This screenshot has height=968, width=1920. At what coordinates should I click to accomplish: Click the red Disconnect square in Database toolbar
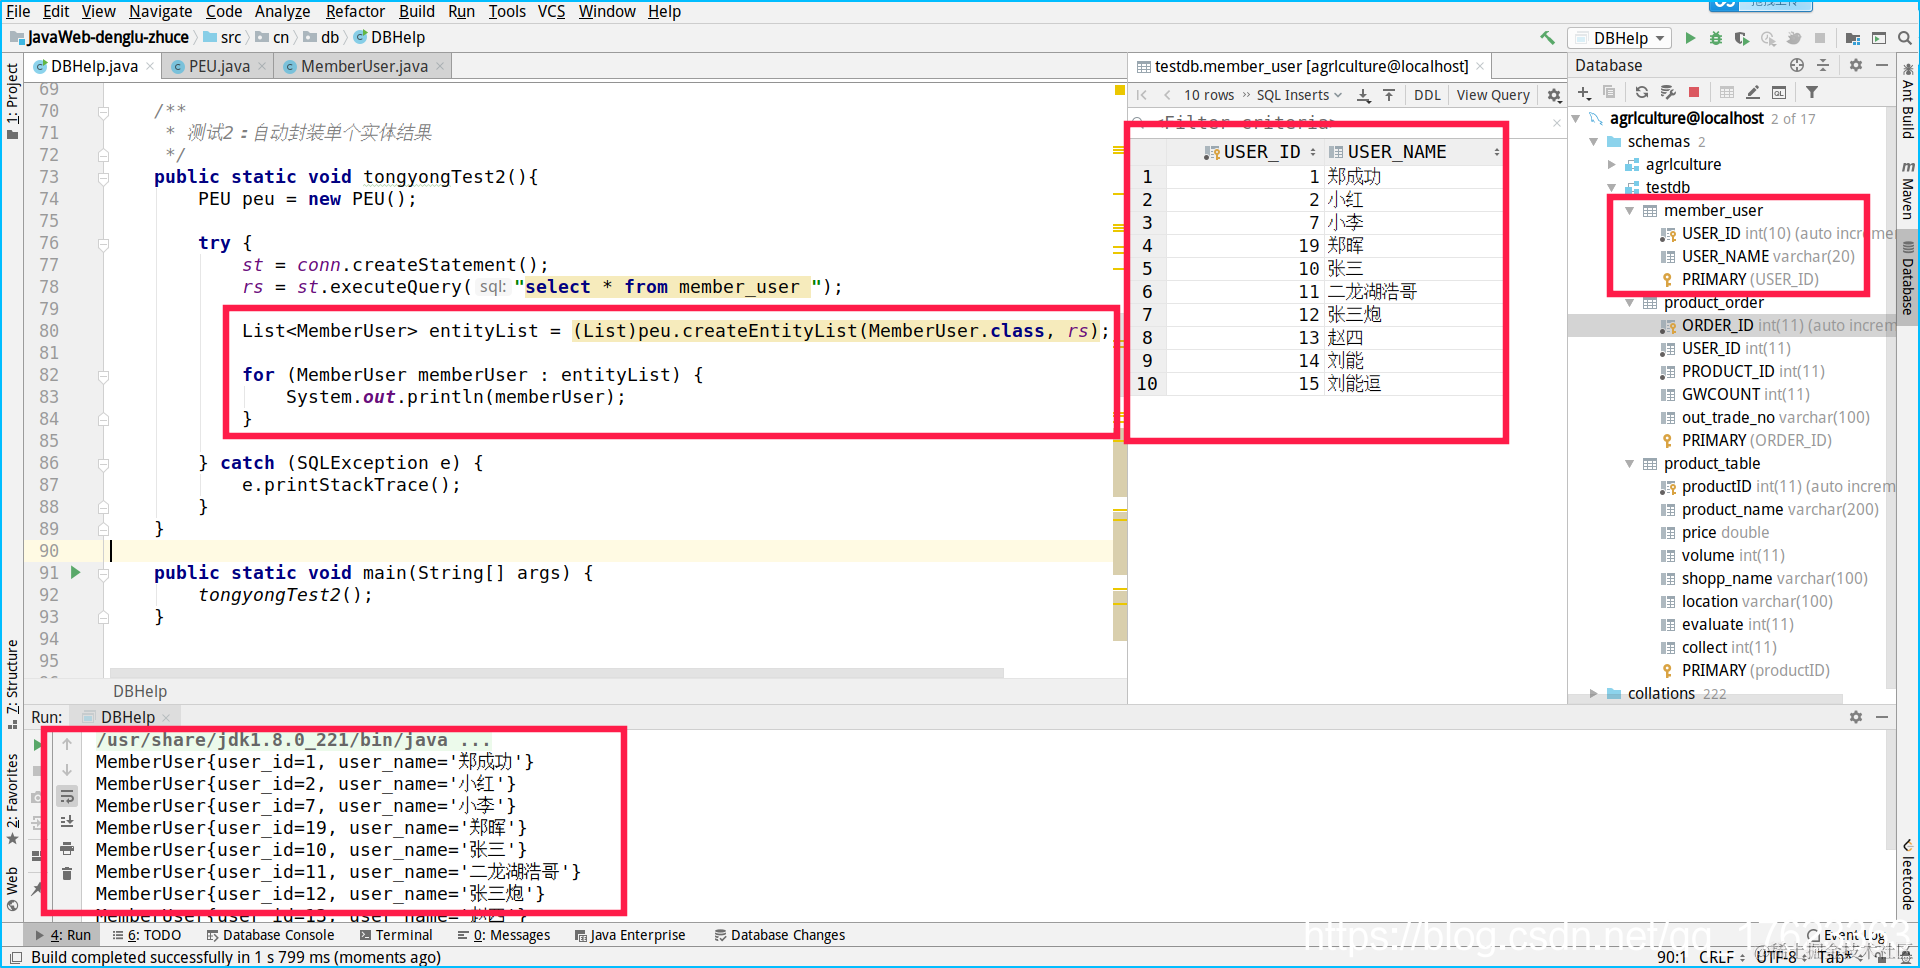(x=1694, y=93)
